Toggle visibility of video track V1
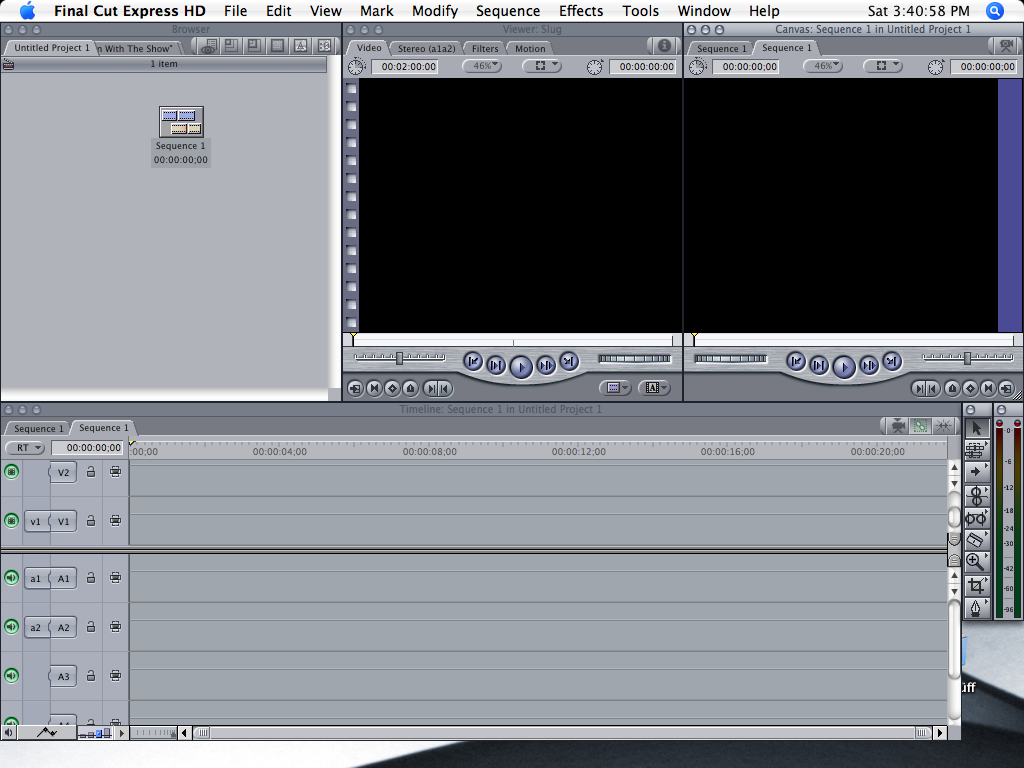 pyautogui.click(x=10, y=521)
